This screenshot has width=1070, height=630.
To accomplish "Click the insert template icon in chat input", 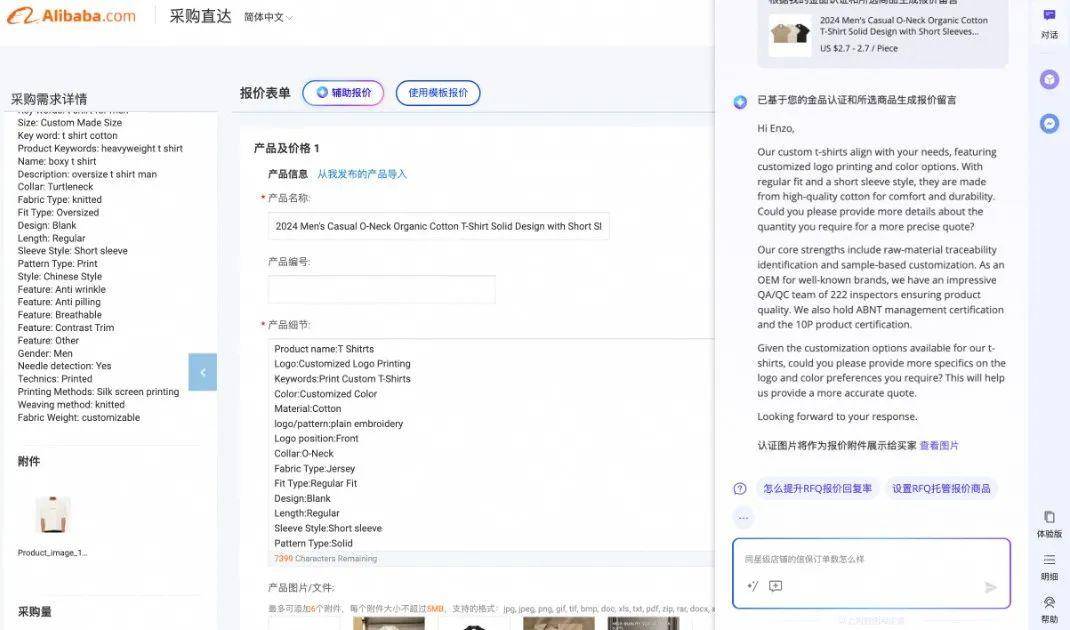I will [774, 586].
